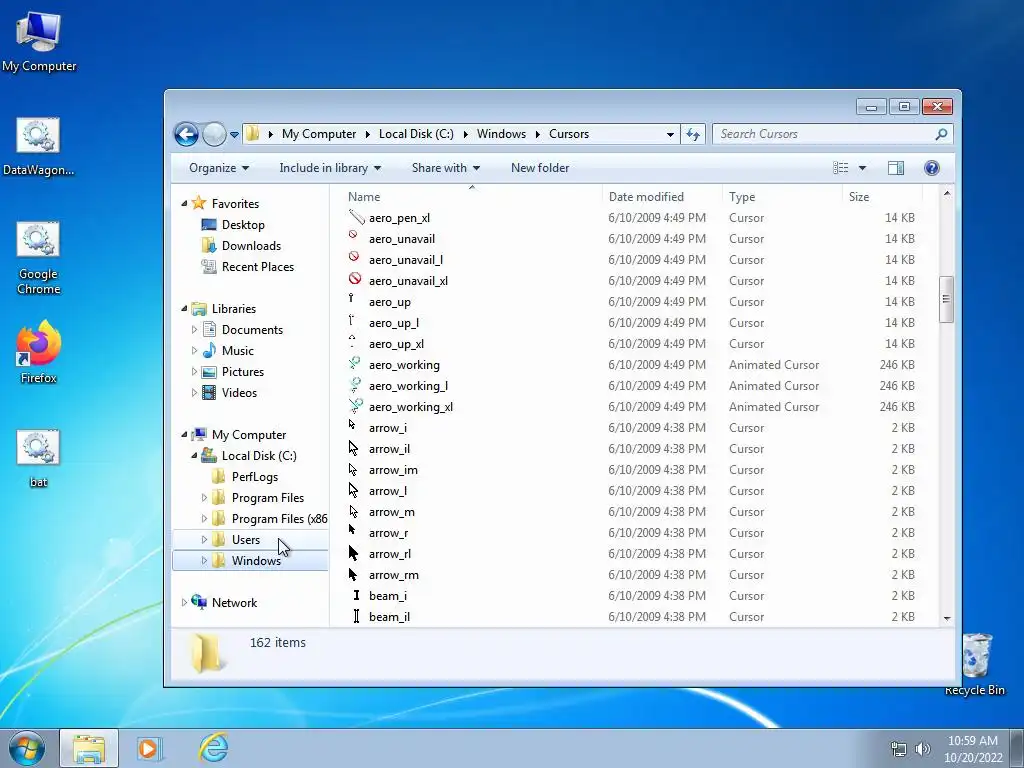This screenshot has height=768, width=1024.
Task: Click the New folder button
Action: point(540,168)
